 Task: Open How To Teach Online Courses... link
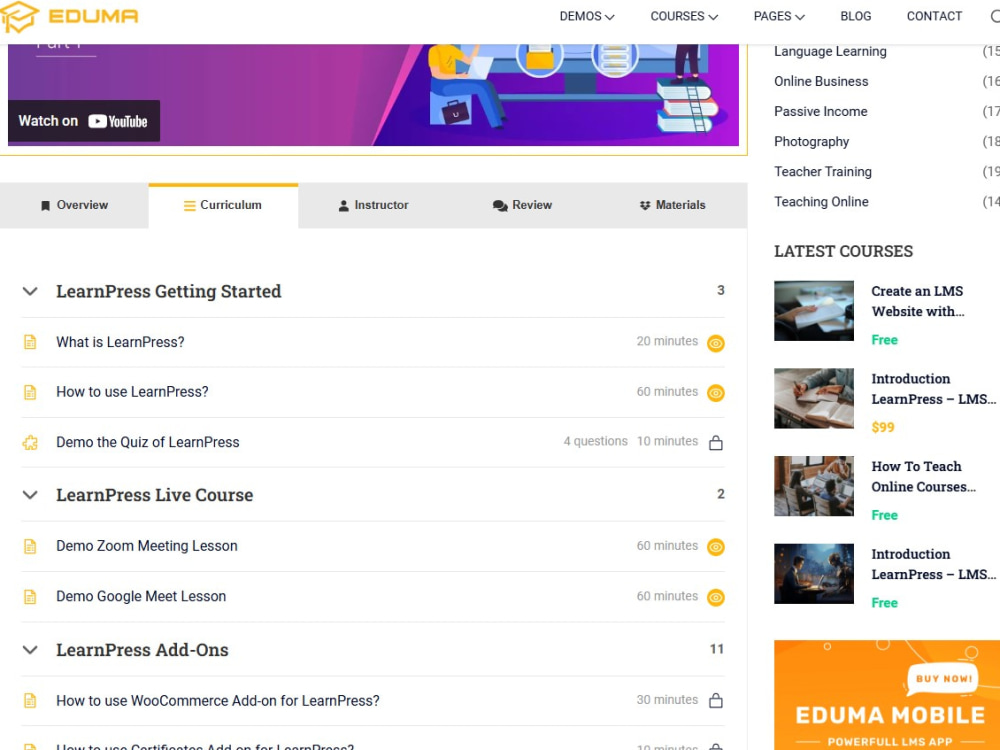[x=923, y=476]
